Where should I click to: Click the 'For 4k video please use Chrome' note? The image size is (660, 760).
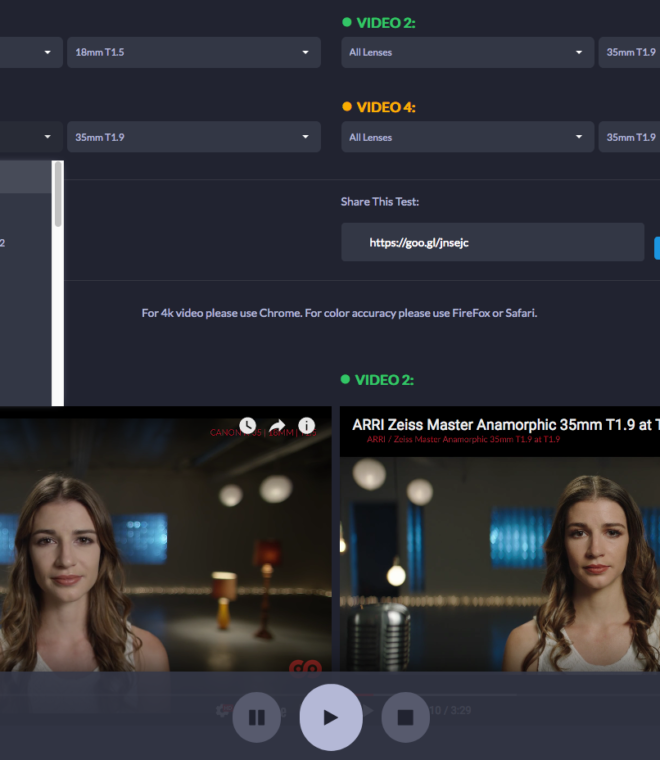pos(339,313)
